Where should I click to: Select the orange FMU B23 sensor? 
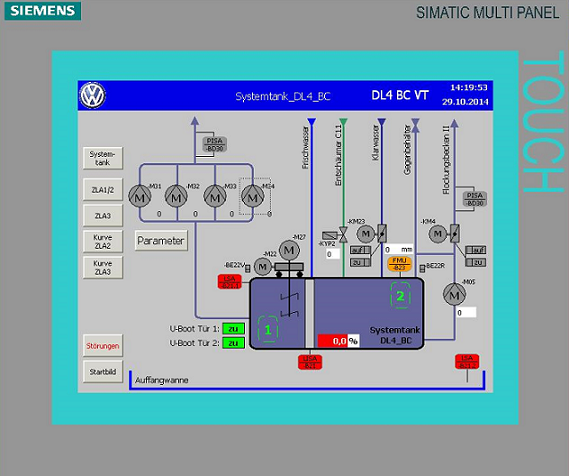(399, 264)
